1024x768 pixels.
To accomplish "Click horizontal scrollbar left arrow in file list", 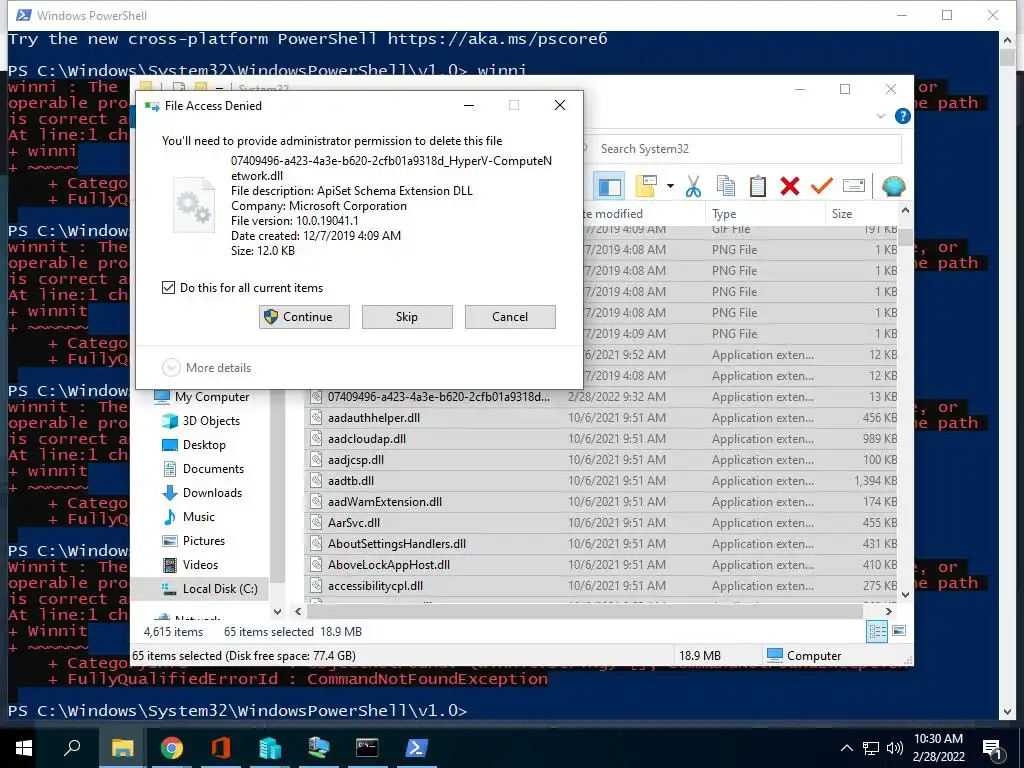I will (298, 612).
